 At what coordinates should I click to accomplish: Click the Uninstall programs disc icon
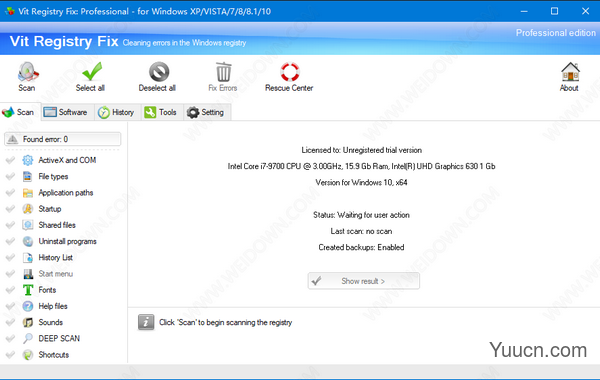28,241
